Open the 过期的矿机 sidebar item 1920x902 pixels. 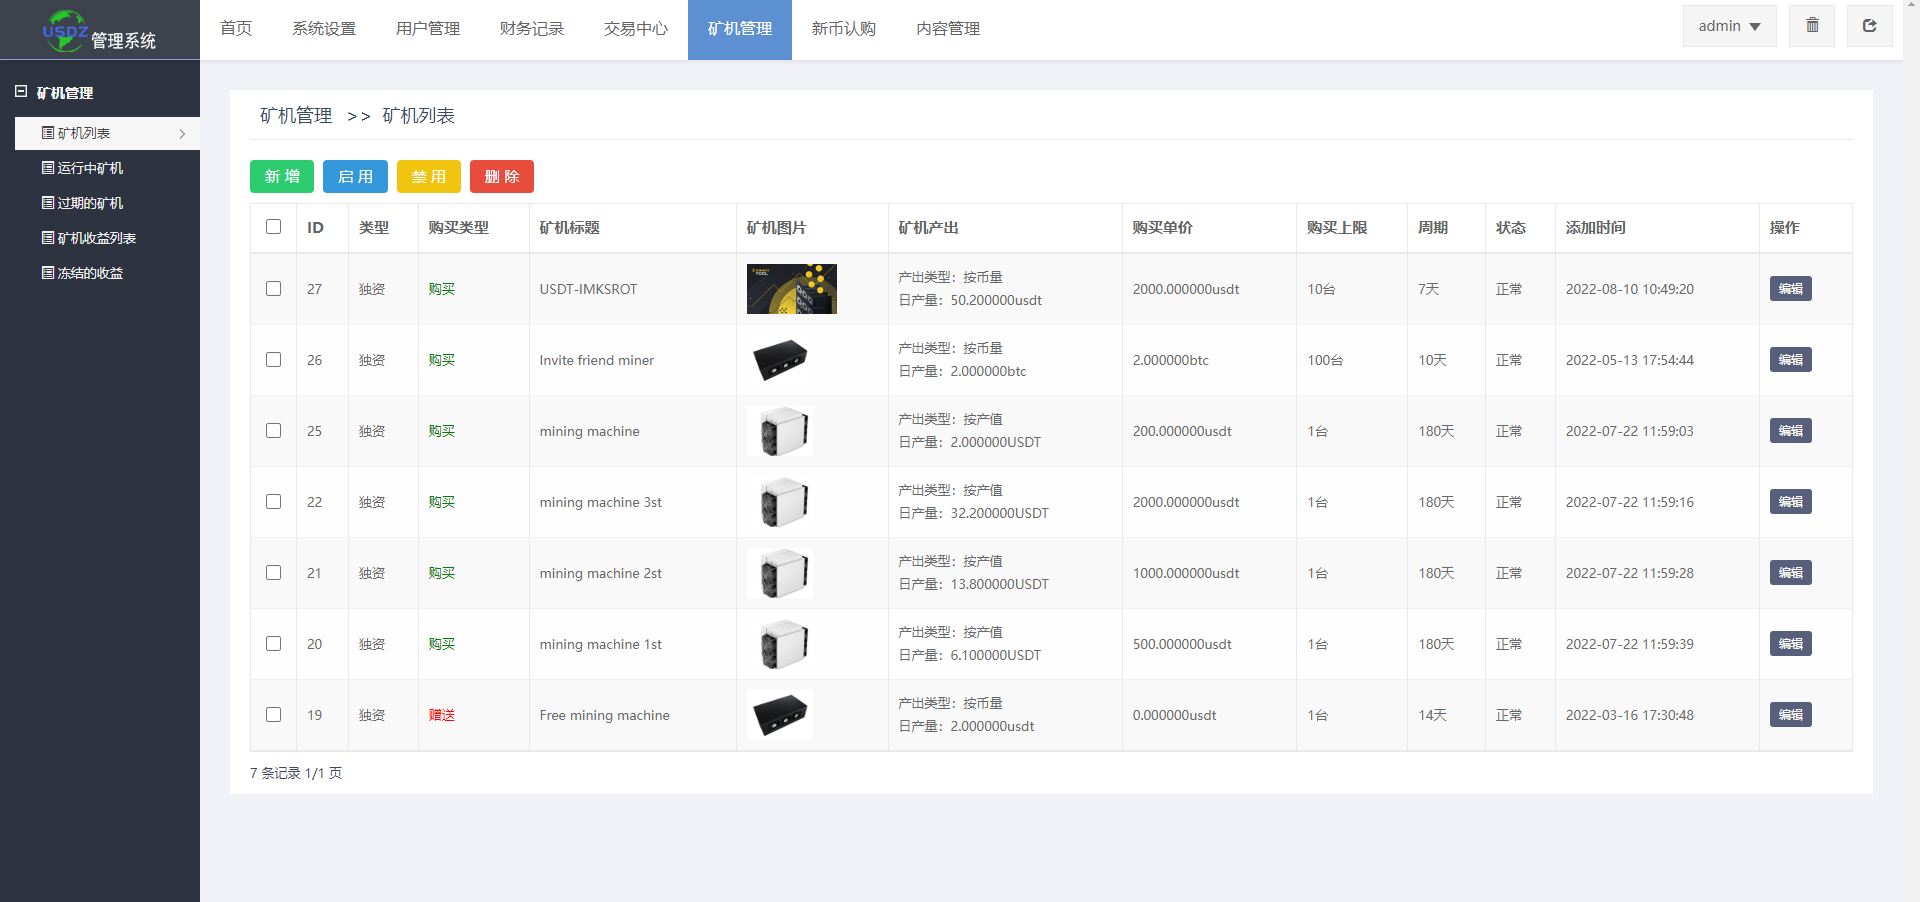tap(90, 203)
